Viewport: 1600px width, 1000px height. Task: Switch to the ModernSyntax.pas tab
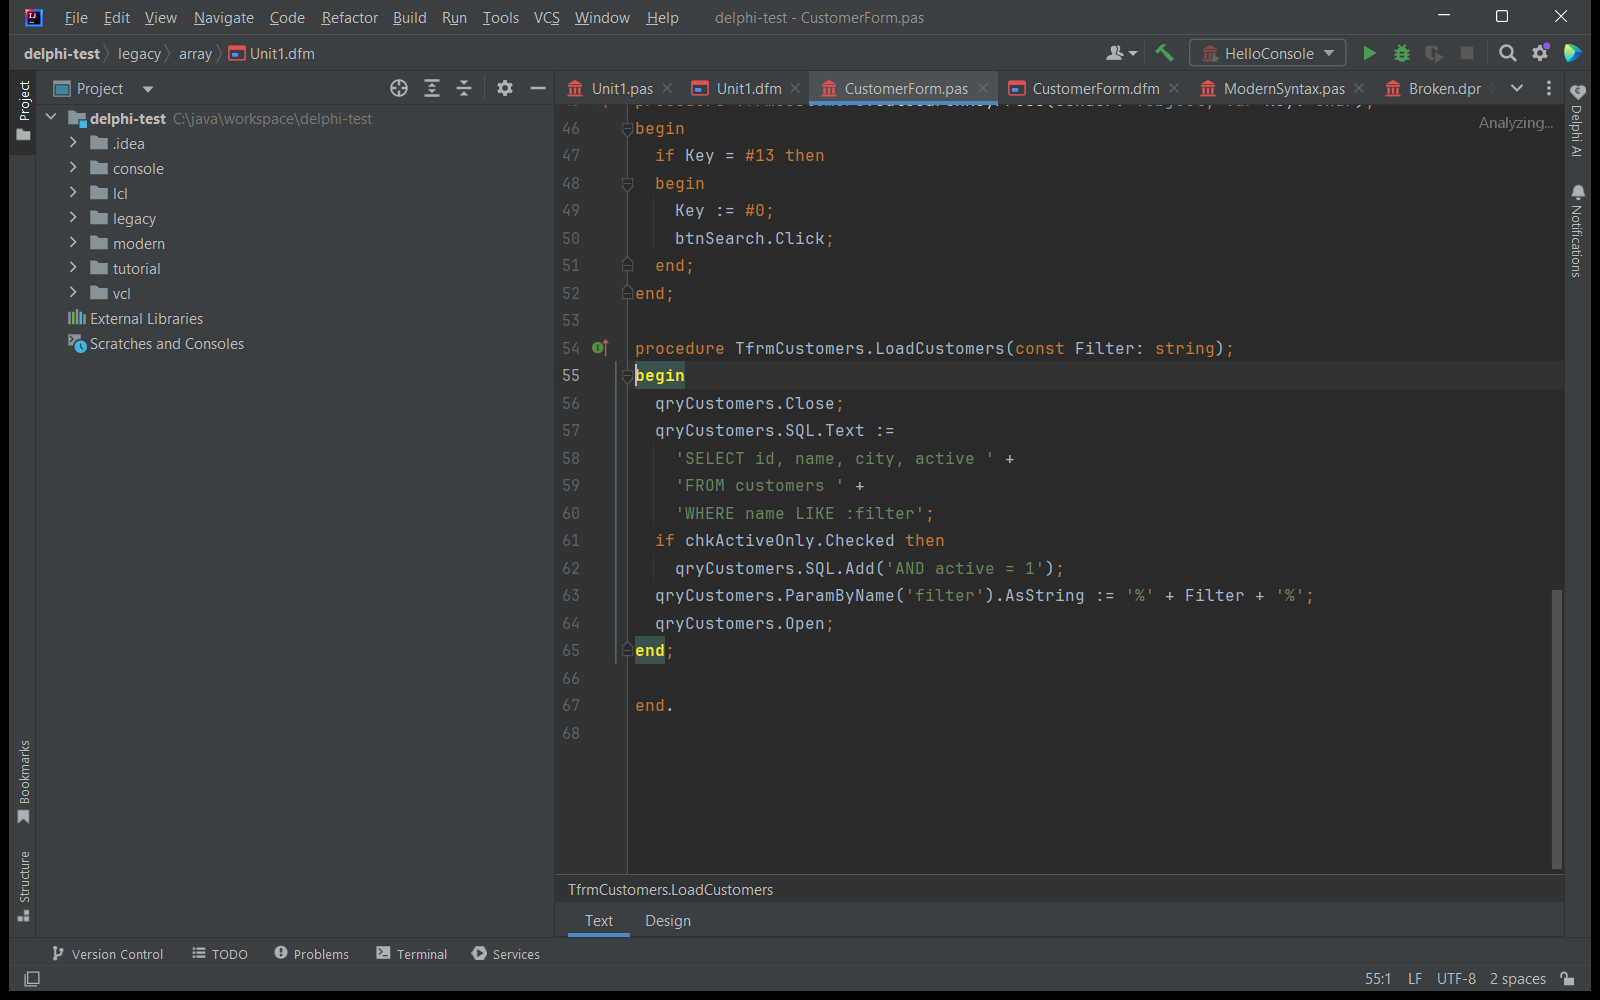(1284, 88)
